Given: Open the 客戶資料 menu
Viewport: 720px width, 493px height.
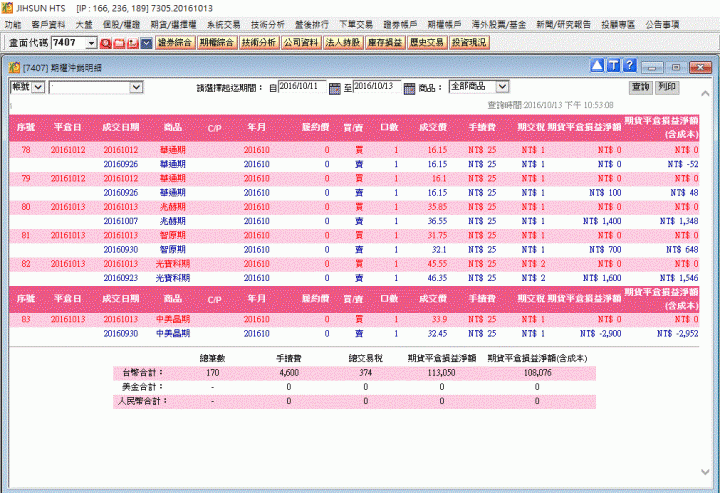Looking at the screenshot, I should coord(48,25).
